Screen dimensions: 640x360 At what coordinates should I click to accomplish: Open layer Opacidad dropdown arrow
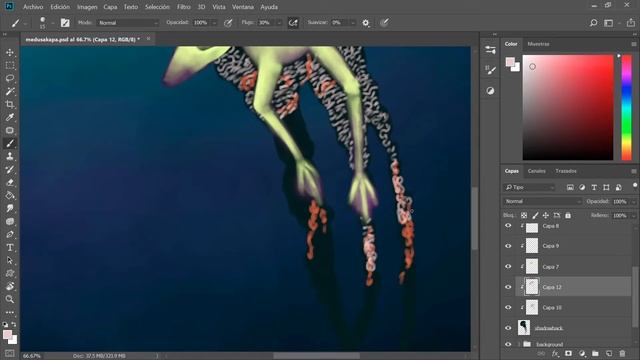point(633,201)
